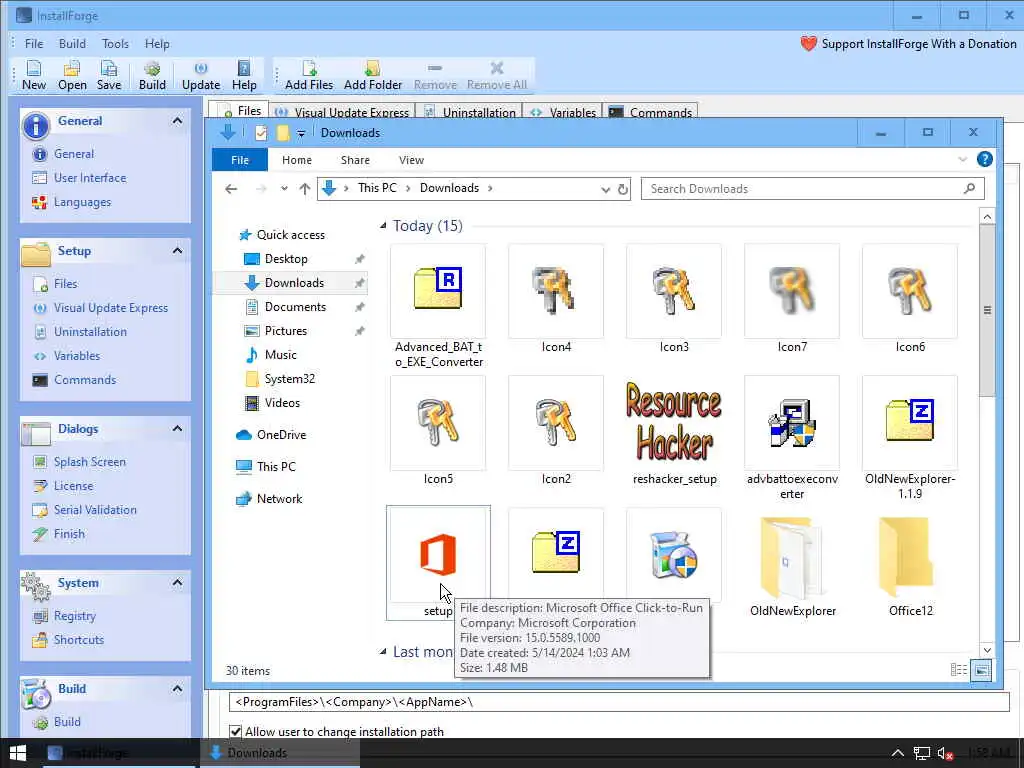Select the Advanced_BAT_to_EXE_Converter file
The height and width of the screenshot is (768, 1024).
pos(438,307)
